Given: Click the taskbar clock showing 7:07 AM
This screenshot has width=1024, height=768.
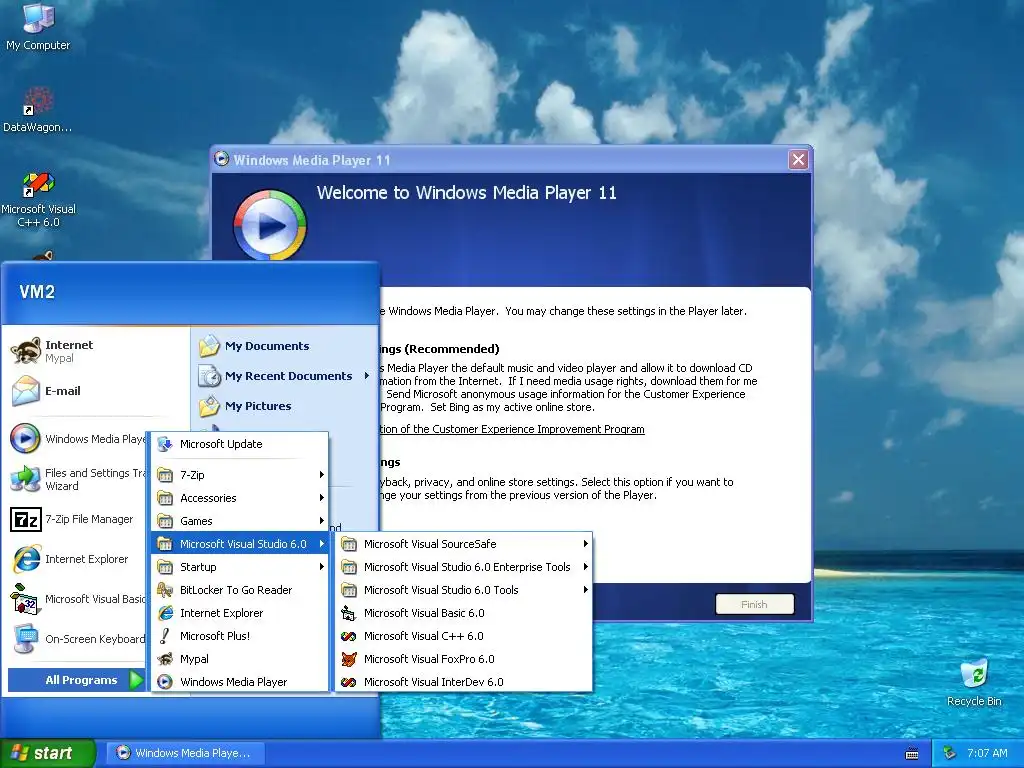Looking at the screenshot, I should pos(987,753).
